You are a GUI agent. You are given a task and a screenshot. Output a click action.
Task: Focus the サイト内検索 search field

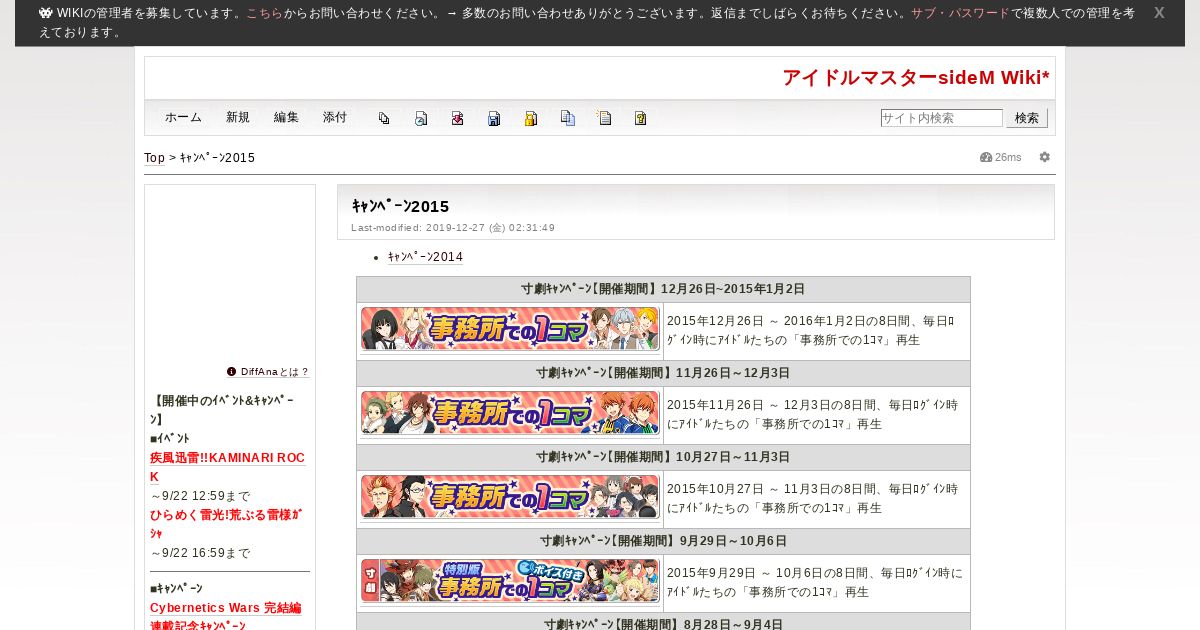tap(941, 118)
